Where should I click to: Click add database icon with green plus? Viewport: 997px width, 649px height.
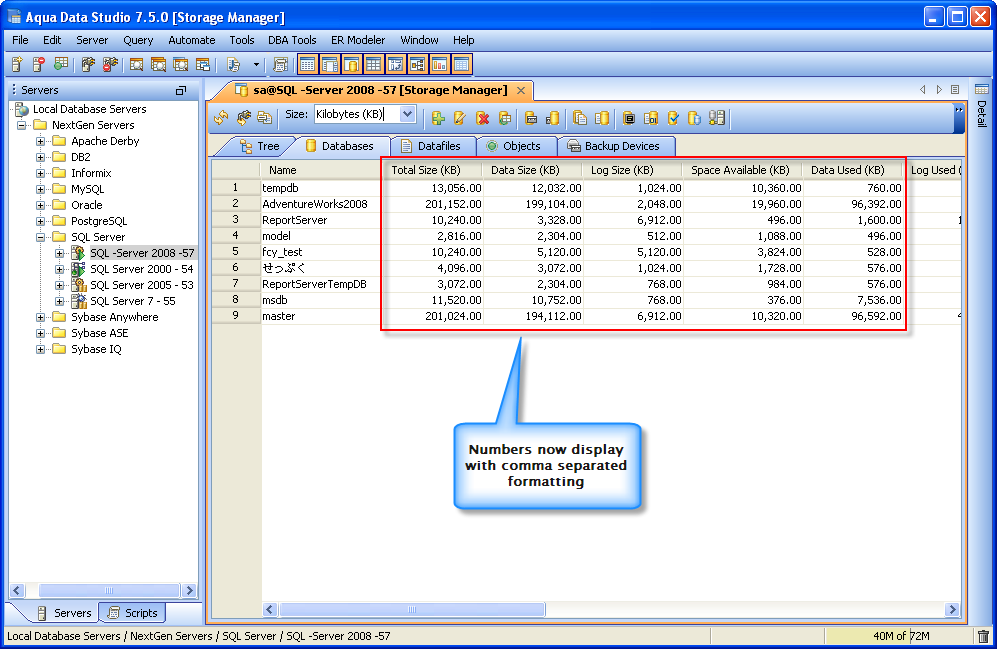(x=437, y=118)
